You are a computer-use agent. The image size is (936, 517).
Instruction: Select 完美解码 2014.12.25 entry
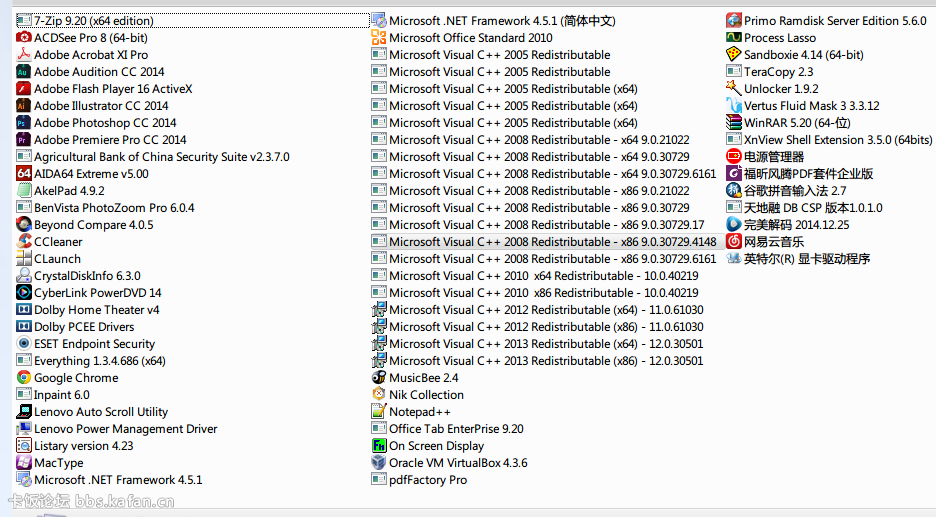pos(788,224)
